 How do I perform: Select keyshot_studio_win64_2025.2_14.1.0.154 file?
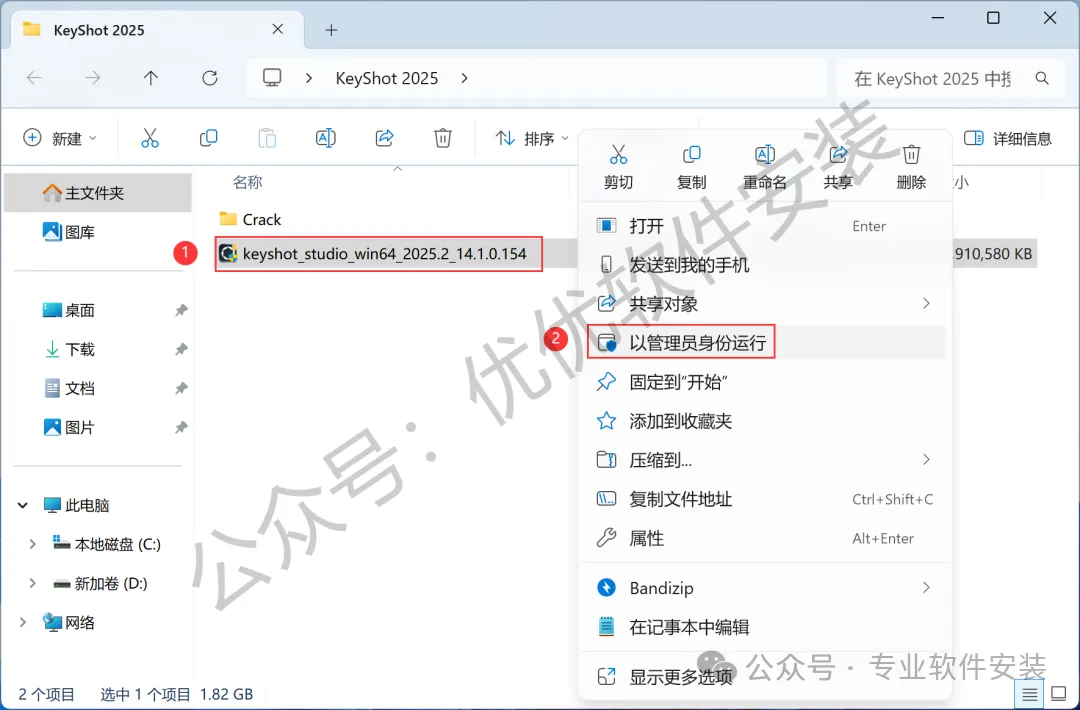[x=378, y=253]
